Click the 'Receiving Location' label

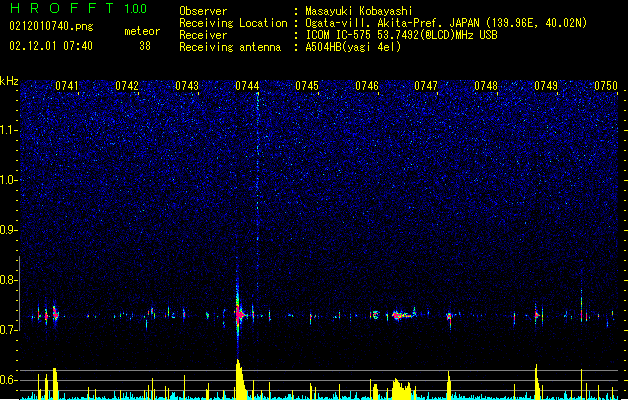(x=233, y=23)
